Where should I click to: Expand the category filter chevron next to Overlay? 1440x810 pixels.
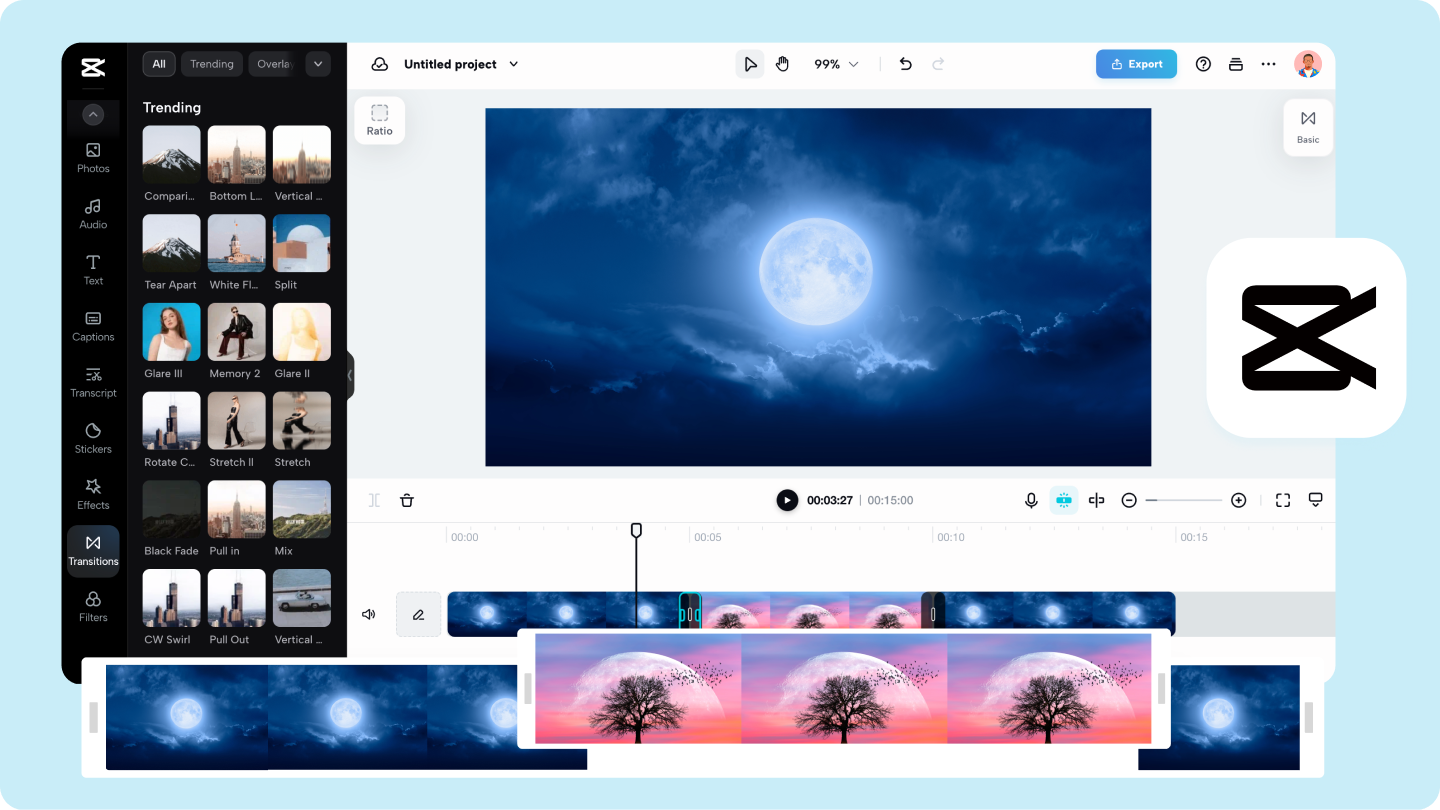317,63
